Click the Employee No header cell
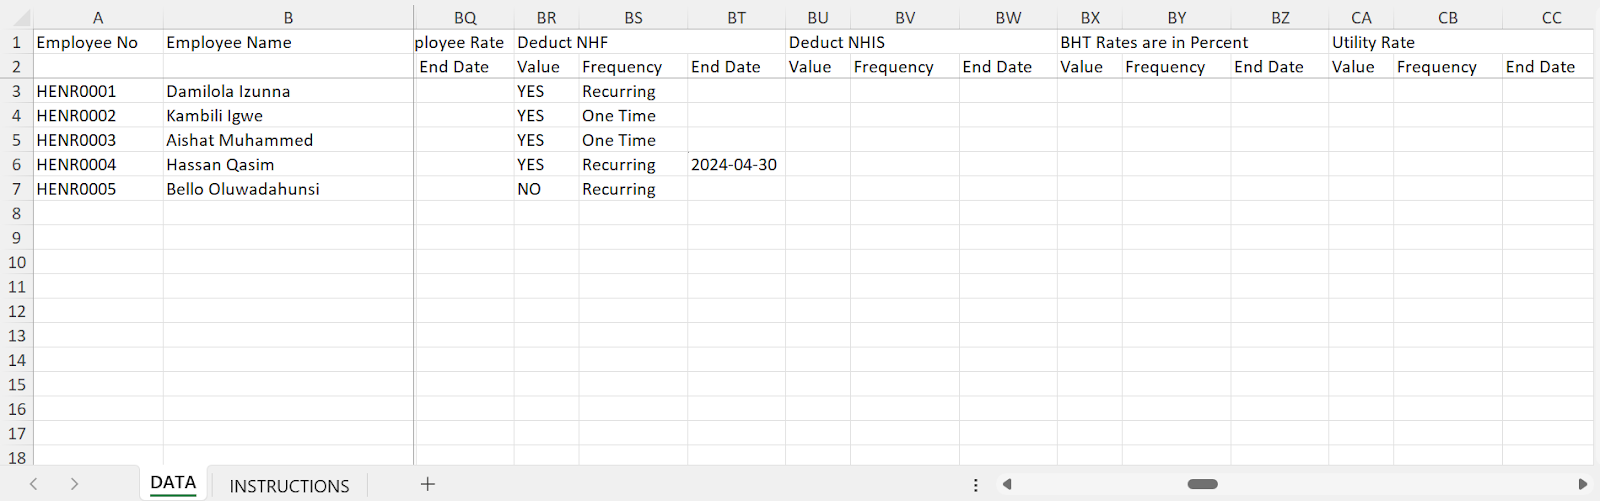The height and width of the screenshot is (501, 1600). [98, 42]
